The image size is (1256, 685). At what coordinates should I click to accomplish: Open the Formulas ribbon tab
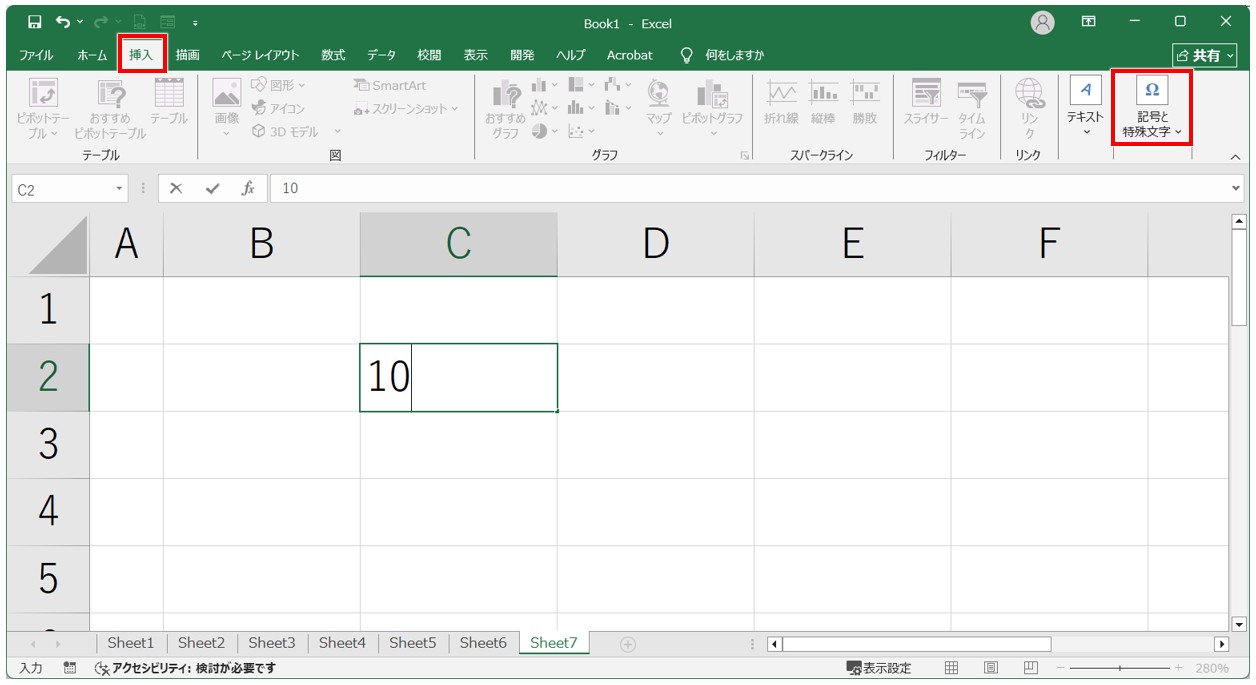[x=333, y=55]
